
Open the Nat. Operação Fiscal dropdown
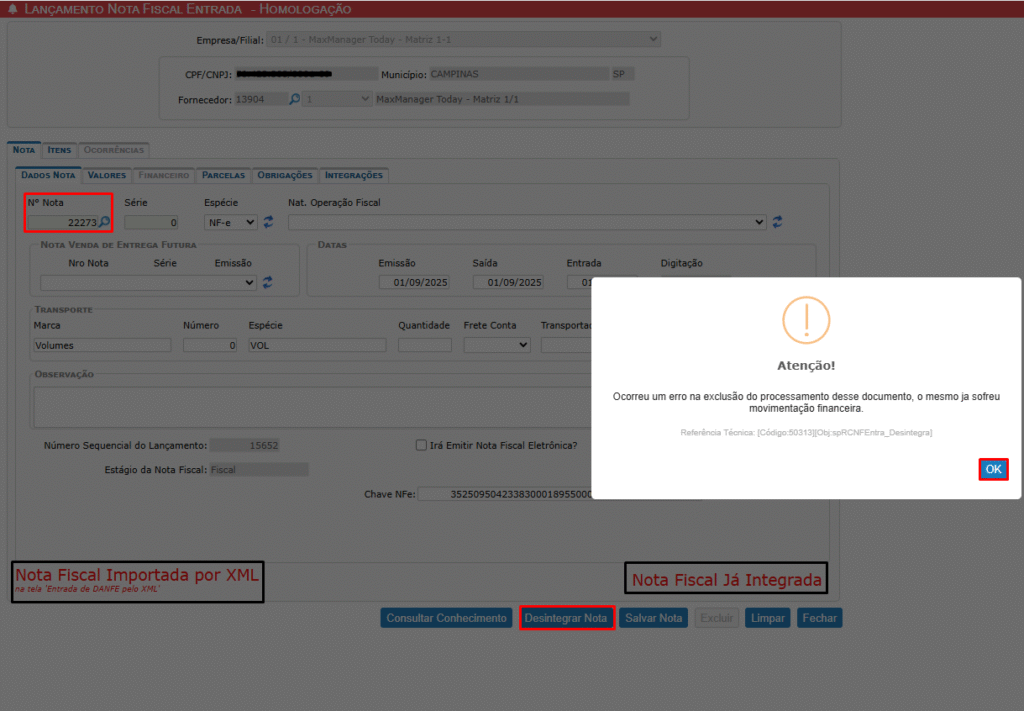527,222
